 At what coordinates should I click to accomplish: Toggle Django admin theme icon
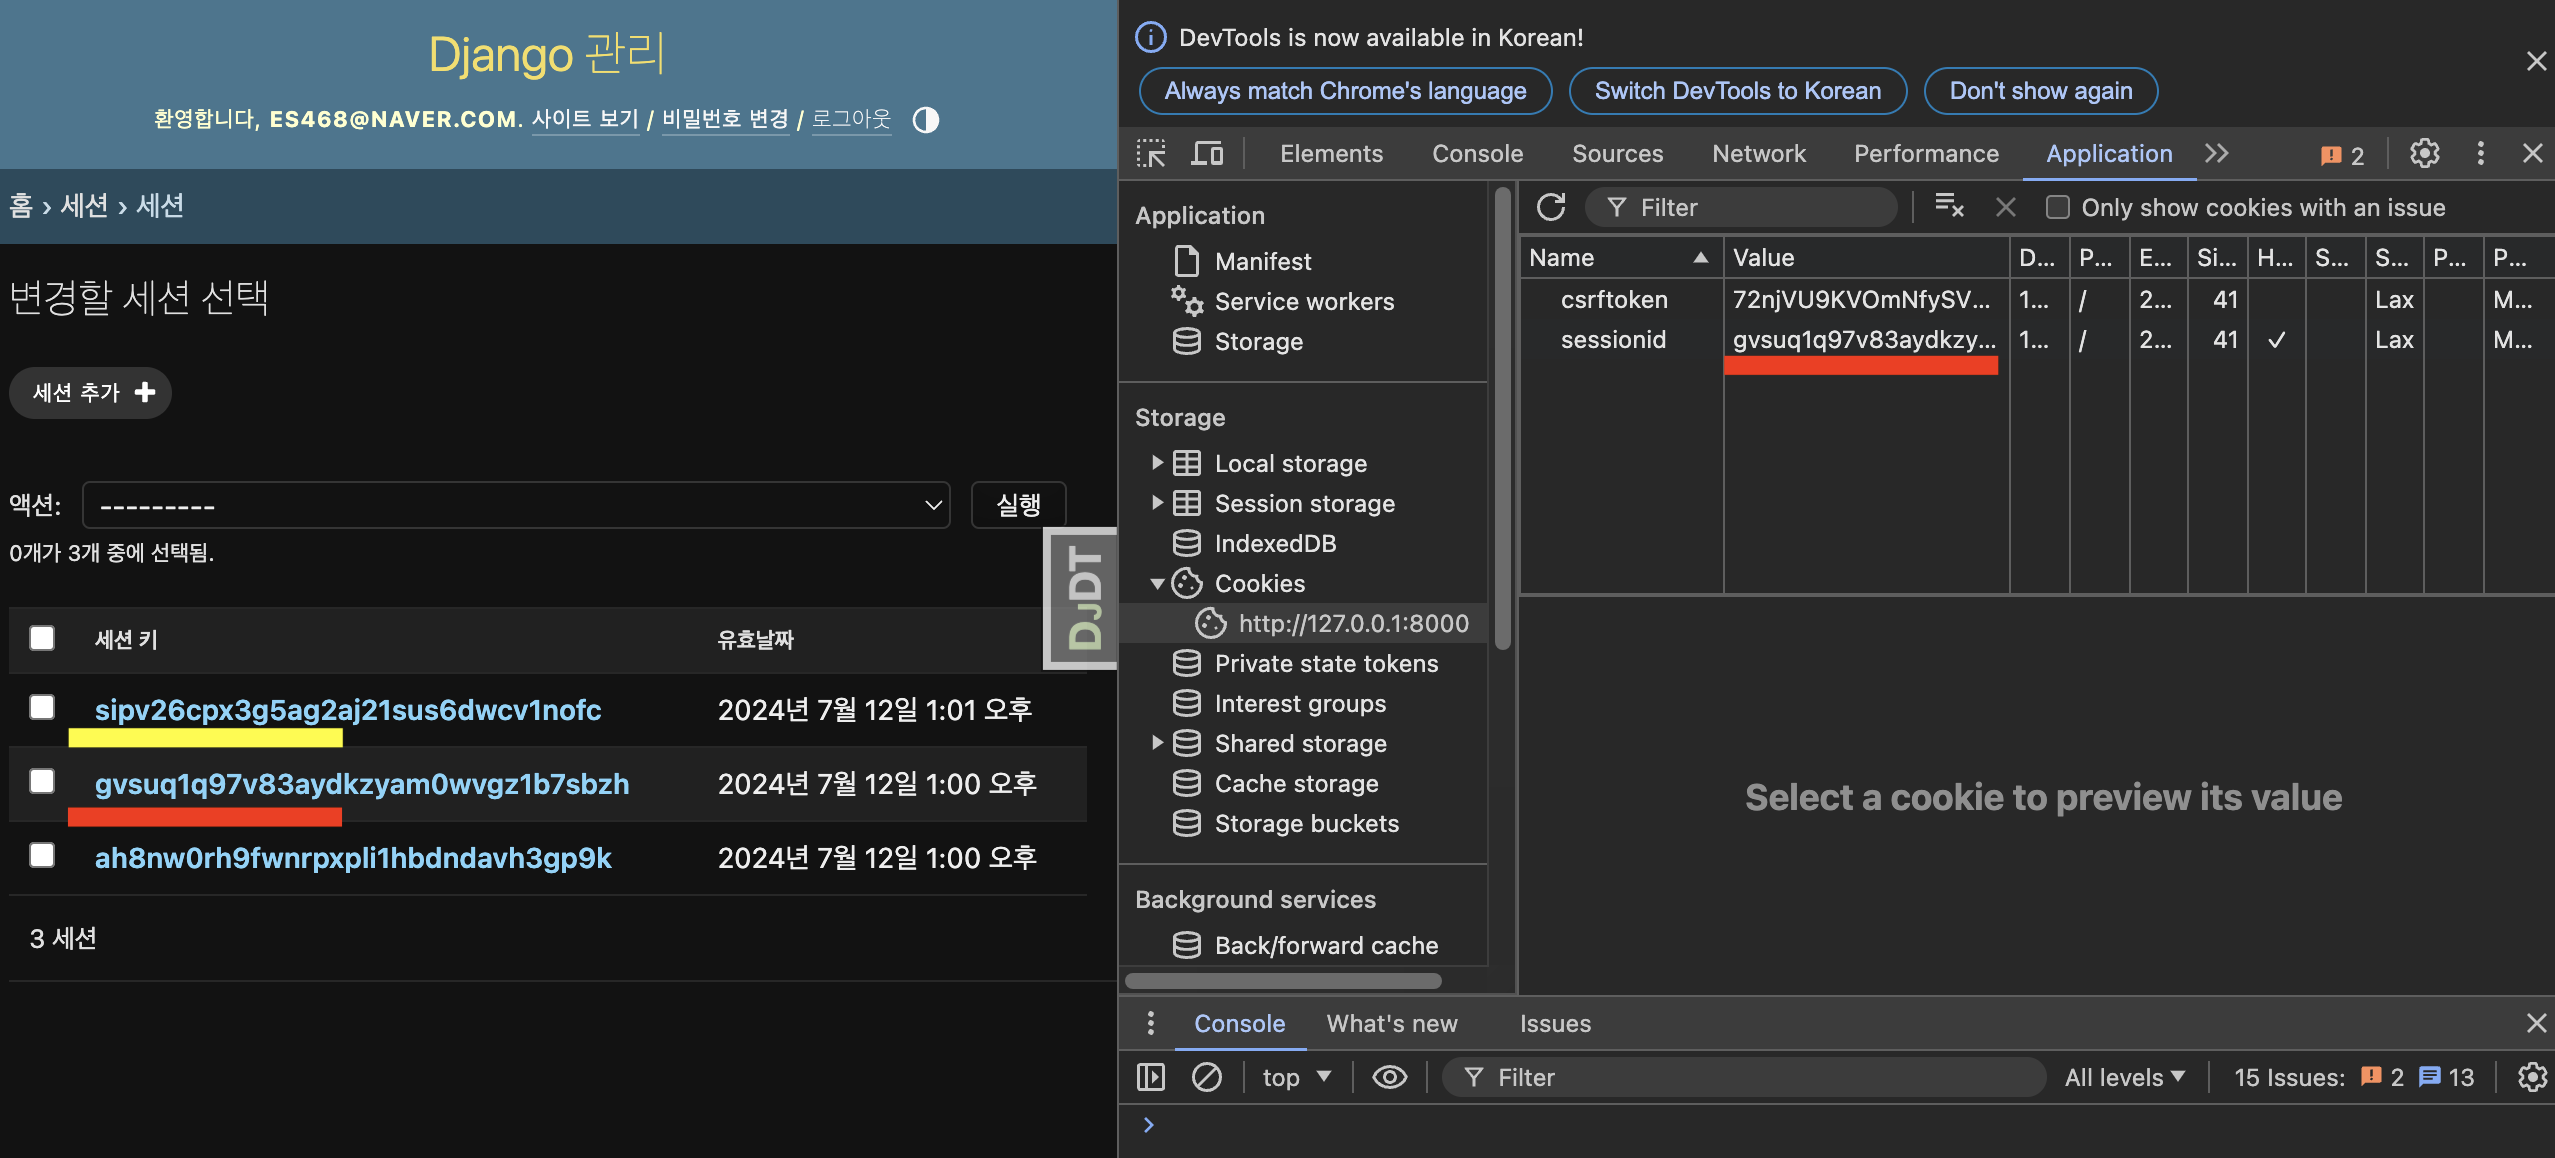pyautogui.click(x=926, y=120)
